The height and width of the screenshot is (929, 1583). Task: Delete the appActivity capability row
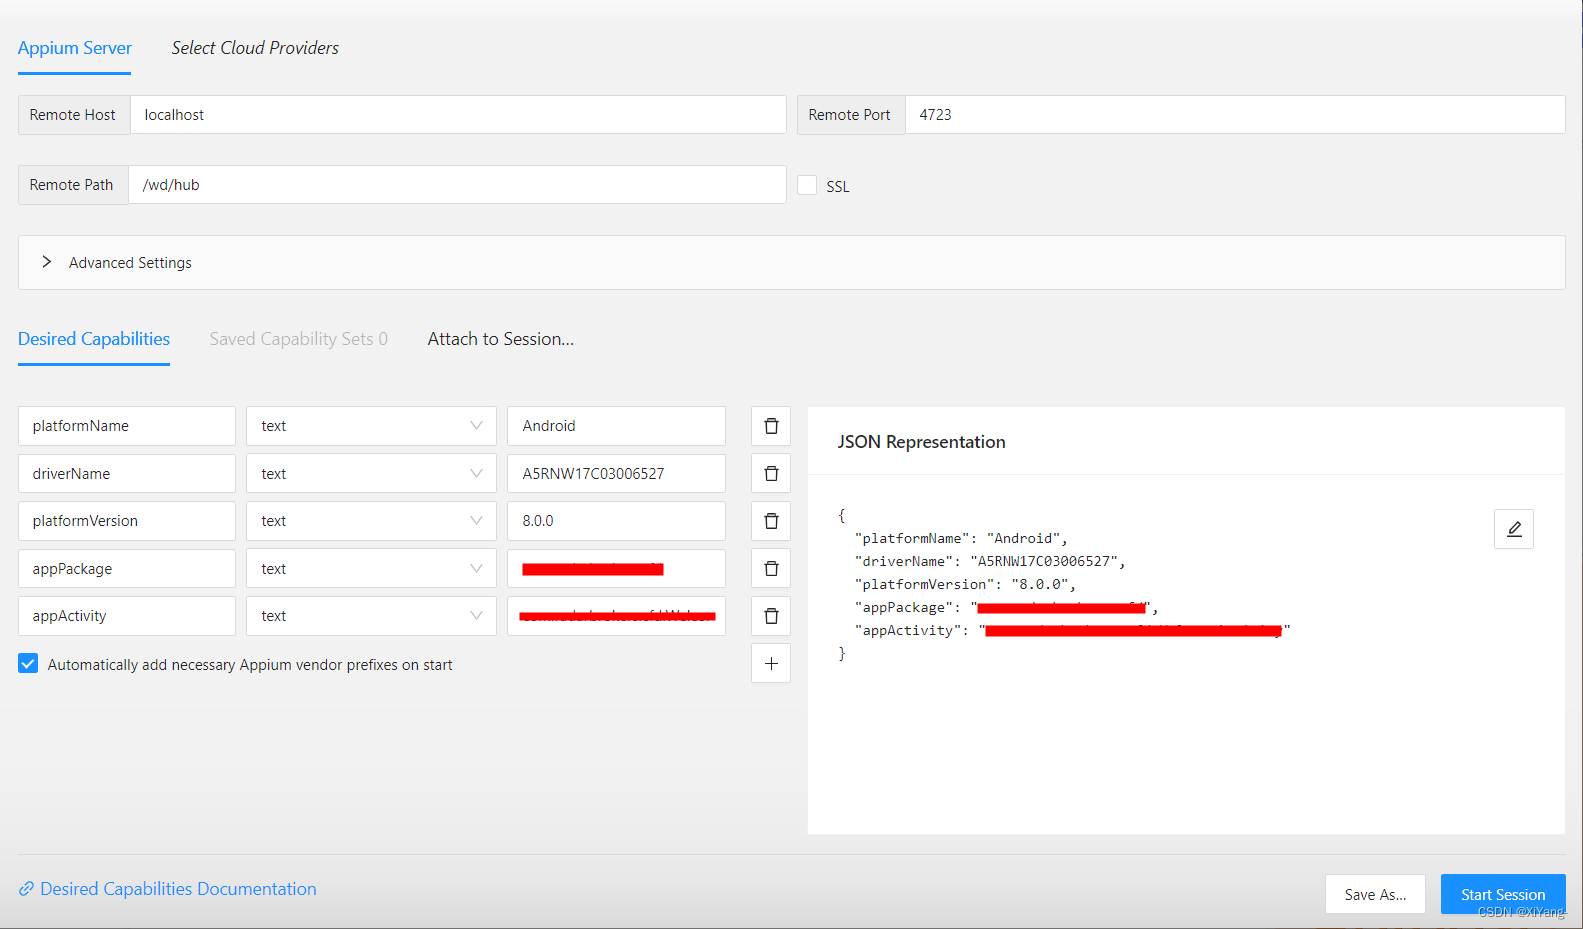coord(771,616)
